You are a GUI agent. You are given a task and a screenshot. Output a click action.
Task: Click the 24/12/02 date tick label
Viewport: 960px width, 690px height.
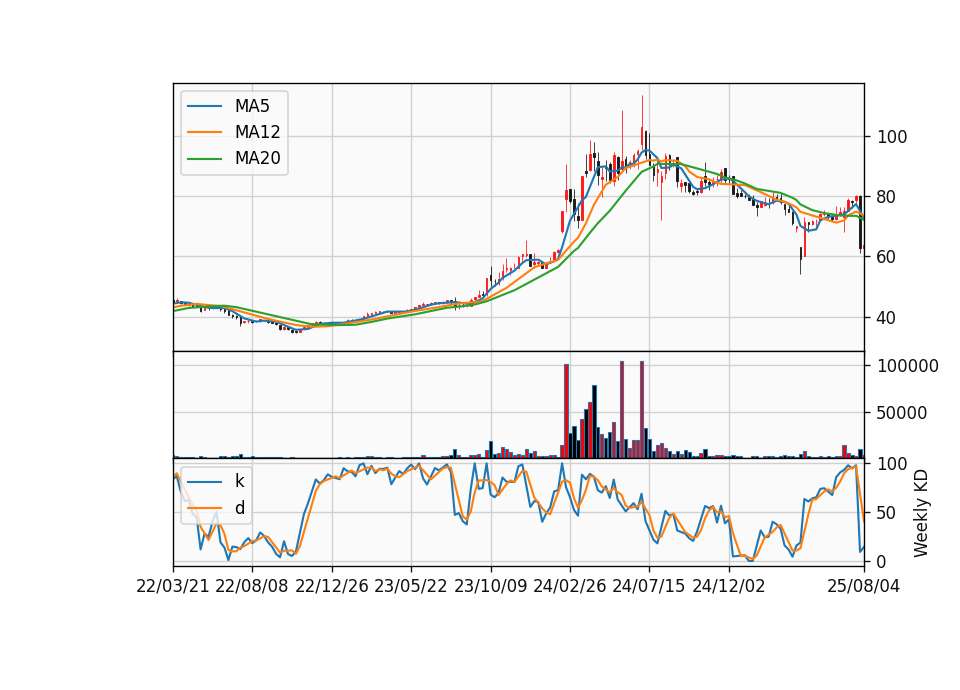pos(729,586)
